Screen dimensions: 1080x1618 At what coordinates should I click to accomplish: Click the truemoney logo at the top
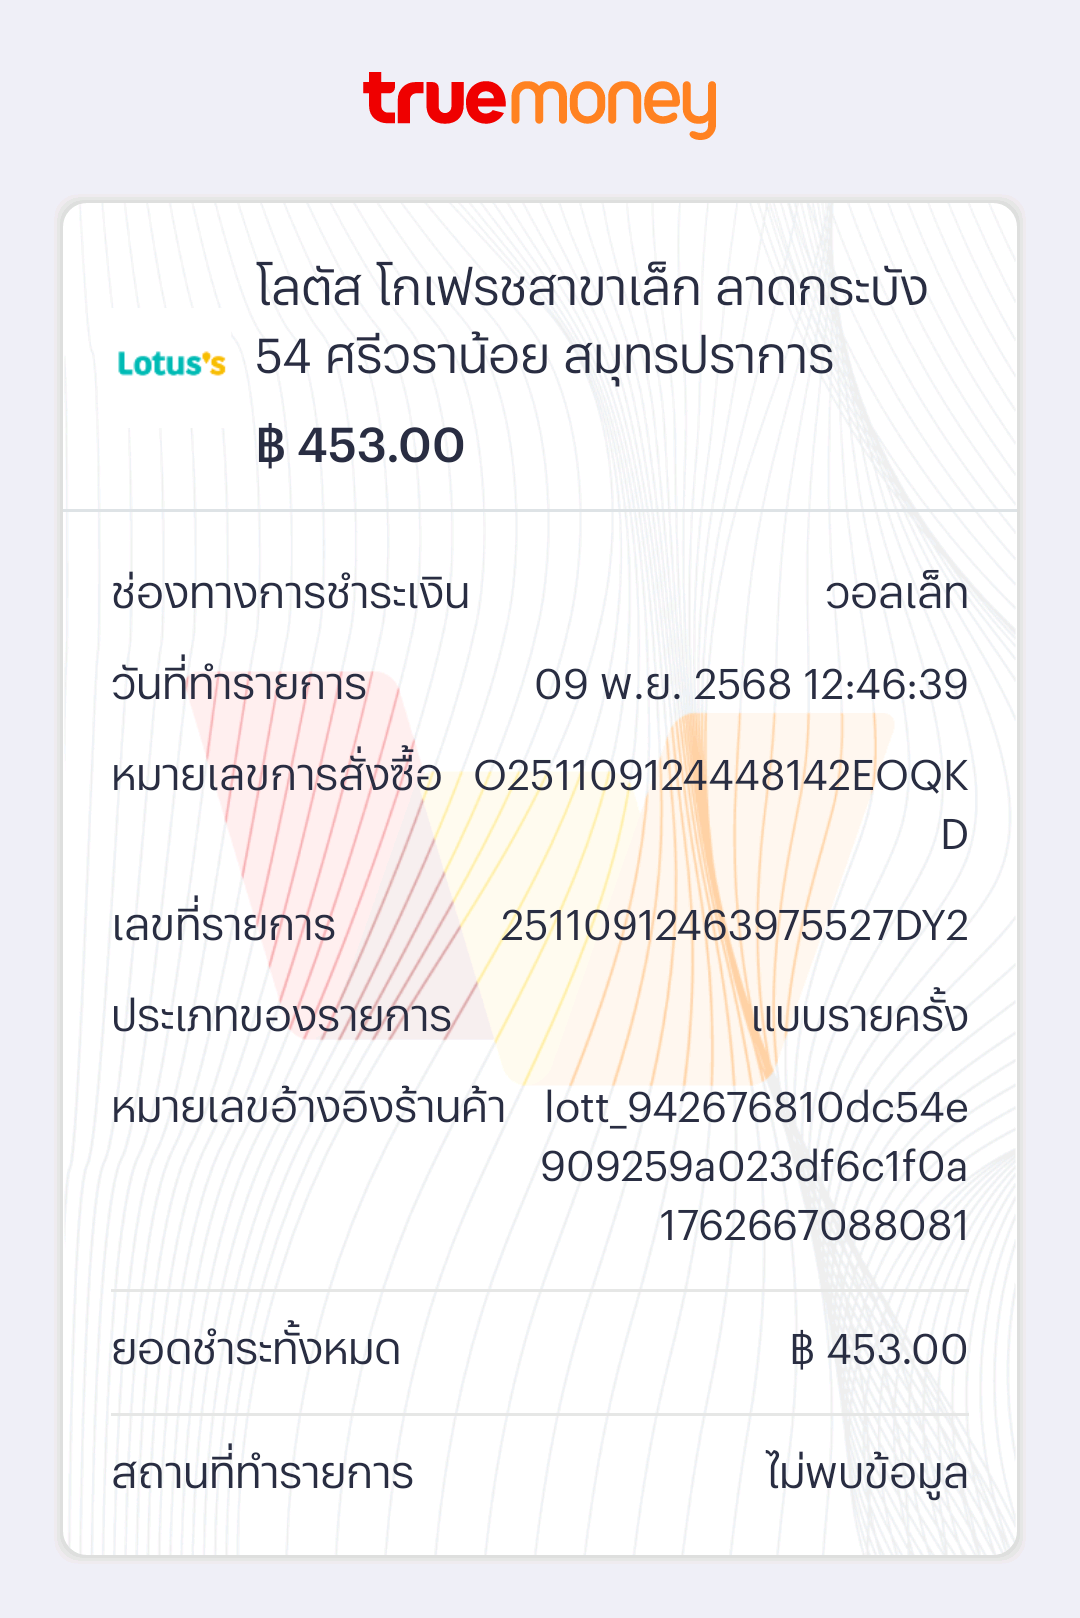click(540, 103)
